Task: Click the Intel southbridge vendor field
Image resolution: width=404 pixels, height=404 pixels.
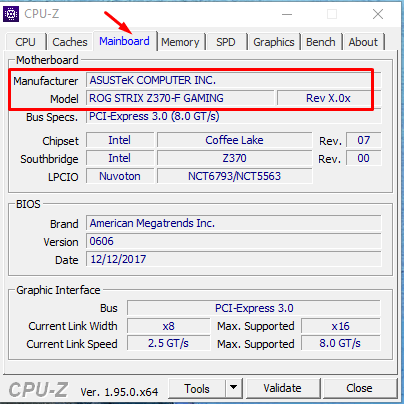Action: [x=120, y=158]
